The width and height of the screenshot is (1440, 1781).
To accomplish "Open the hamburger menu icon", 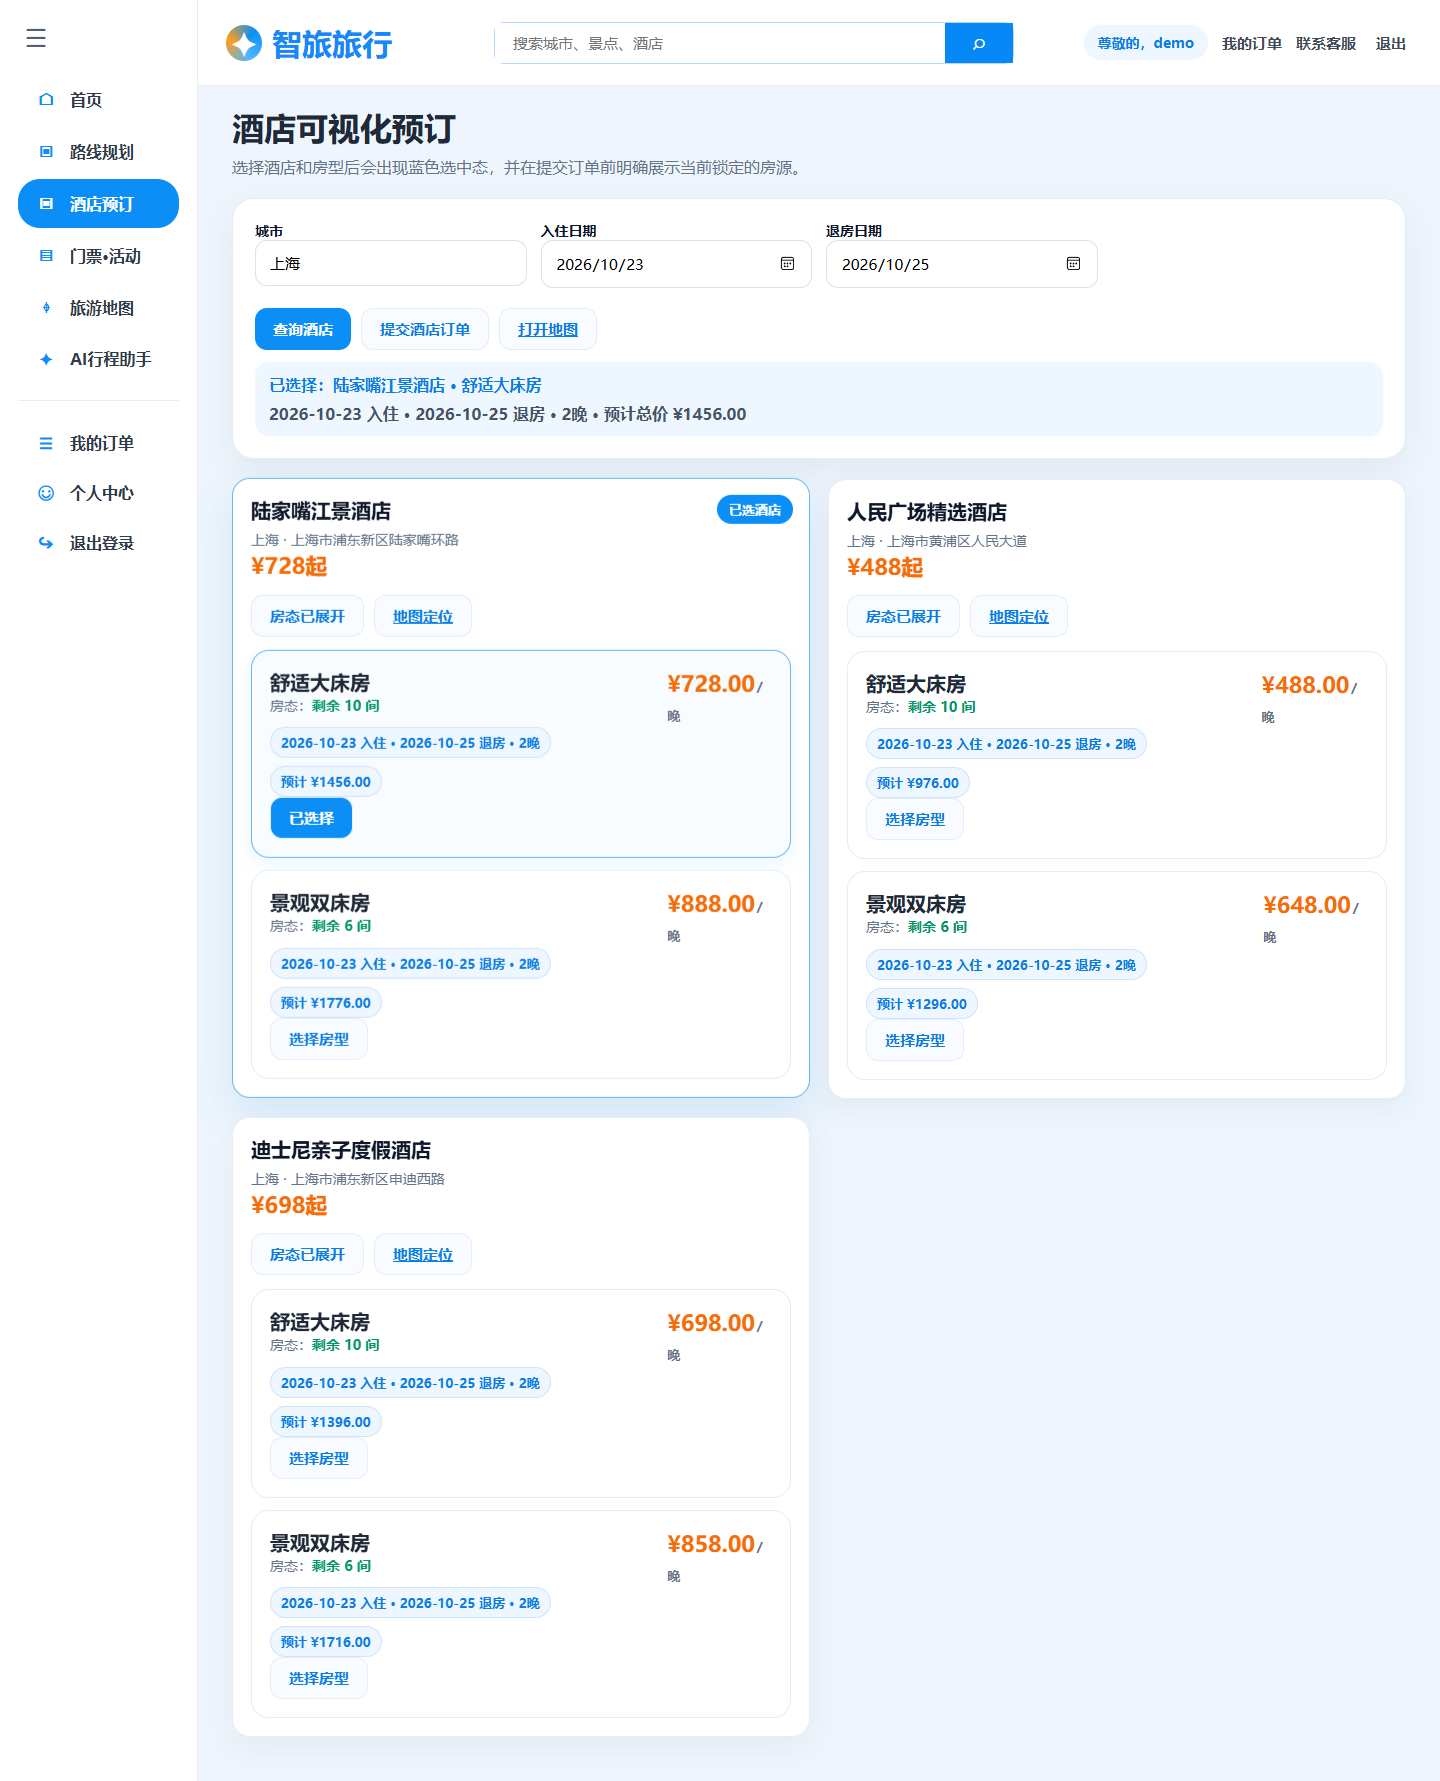I will click(36, 38).
